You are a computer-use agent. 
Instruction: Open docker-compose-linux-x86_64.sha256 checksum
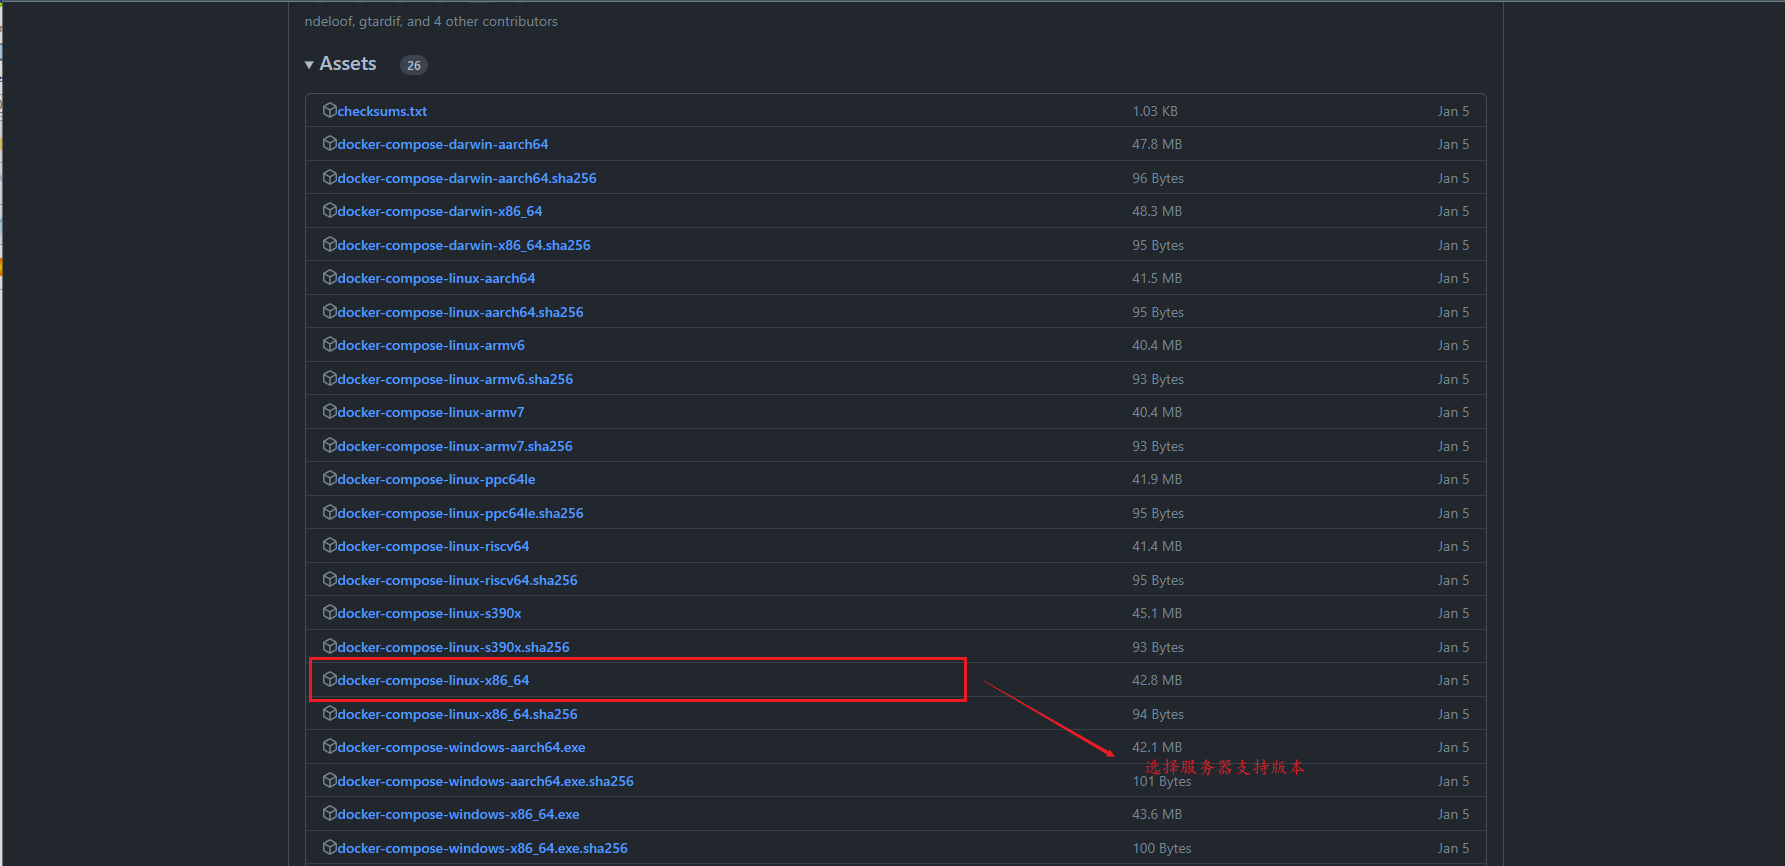click(457, 714)
